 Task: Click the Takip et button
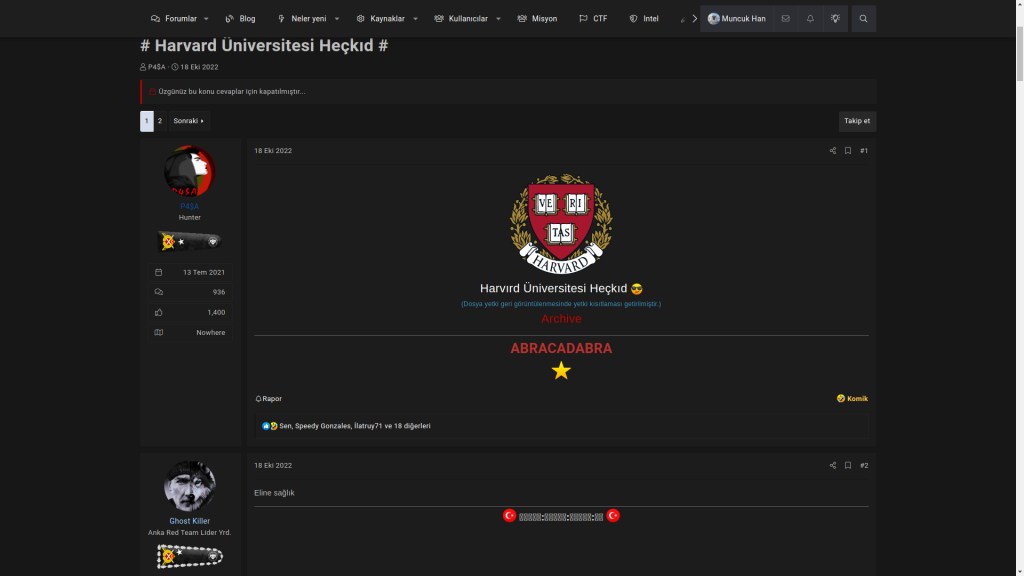tap(857, 121)
